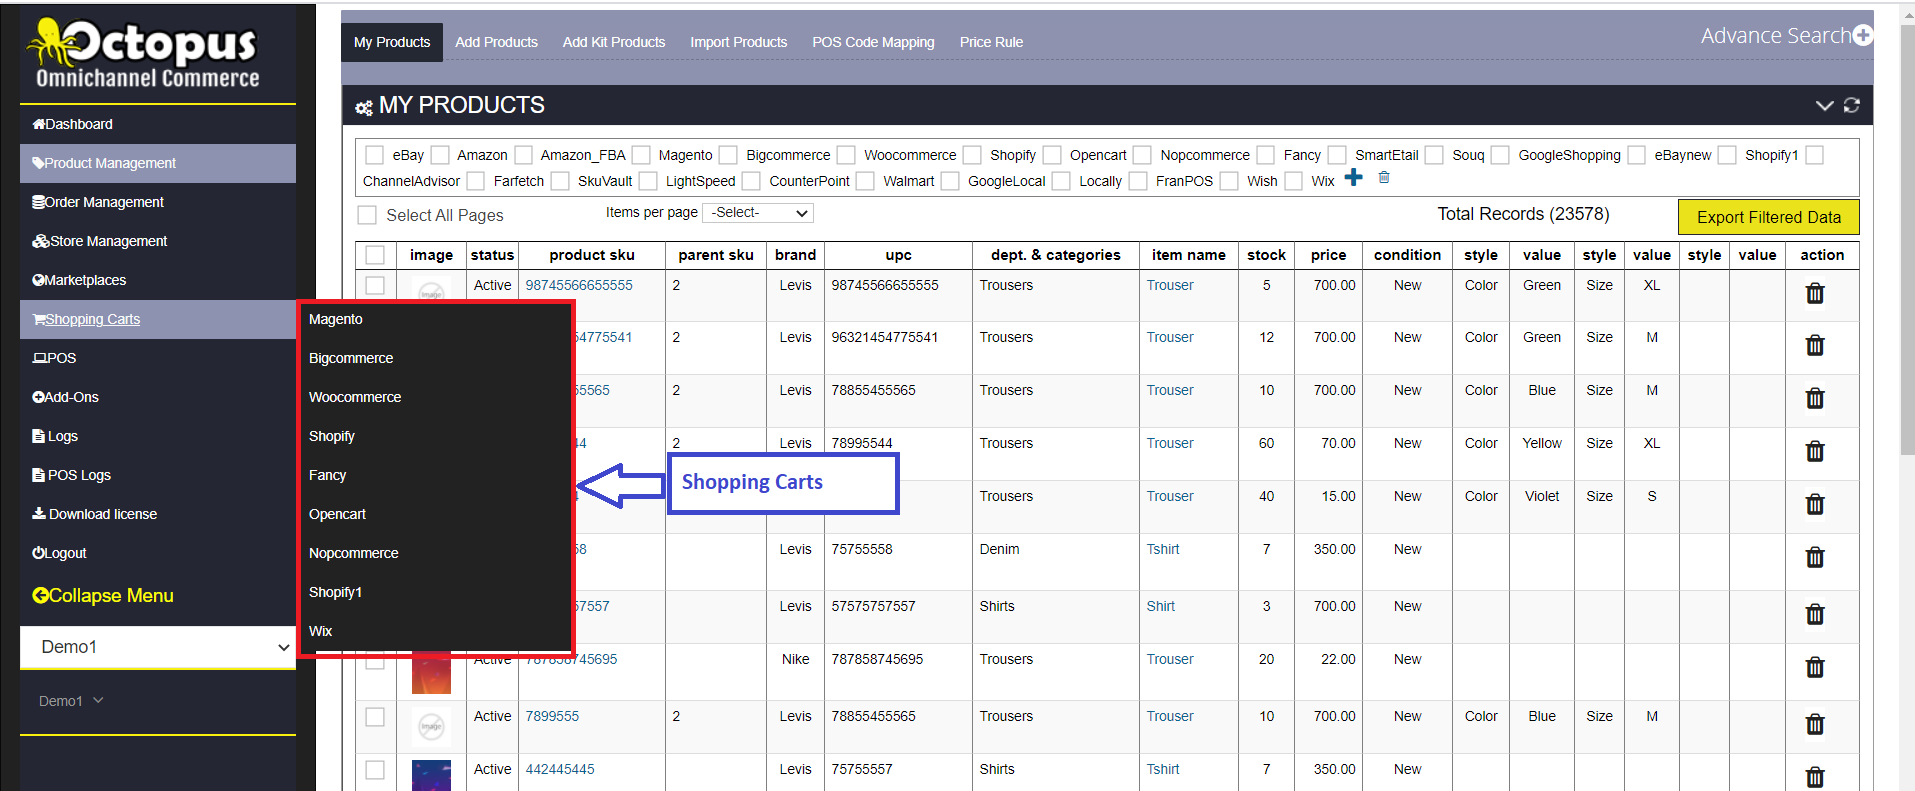Delete the Violet trouser product row
Viewport: 1915px width, 791px height.
pos(1815,504)
